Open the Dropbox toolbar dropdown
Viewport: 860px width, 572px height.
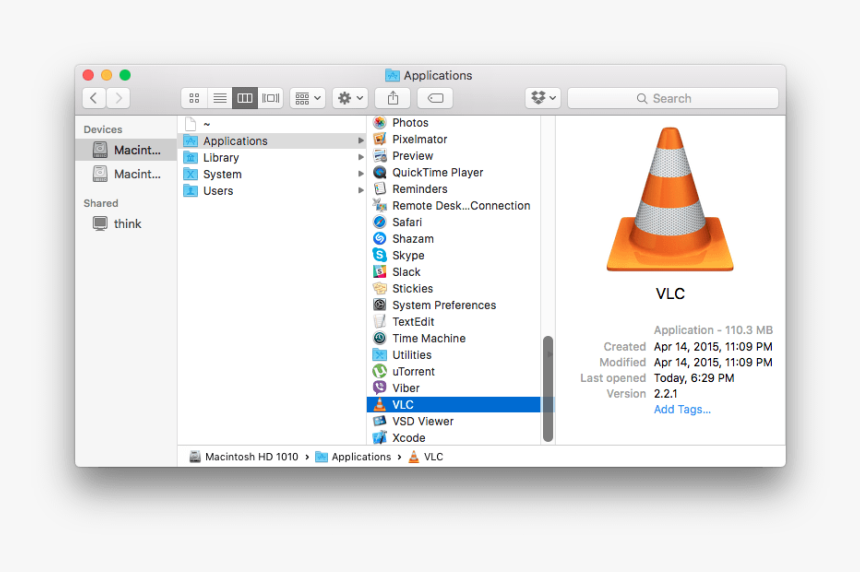click(x=542, y=98)
